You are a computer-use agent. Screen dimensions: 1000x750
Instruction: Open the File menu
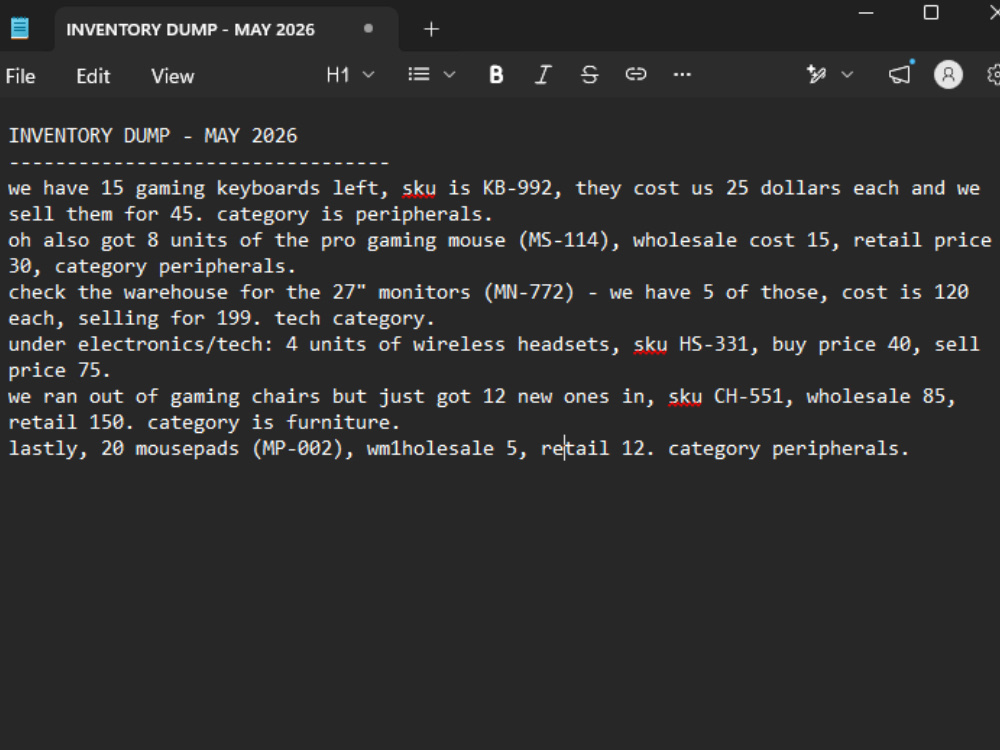[20, 77]
